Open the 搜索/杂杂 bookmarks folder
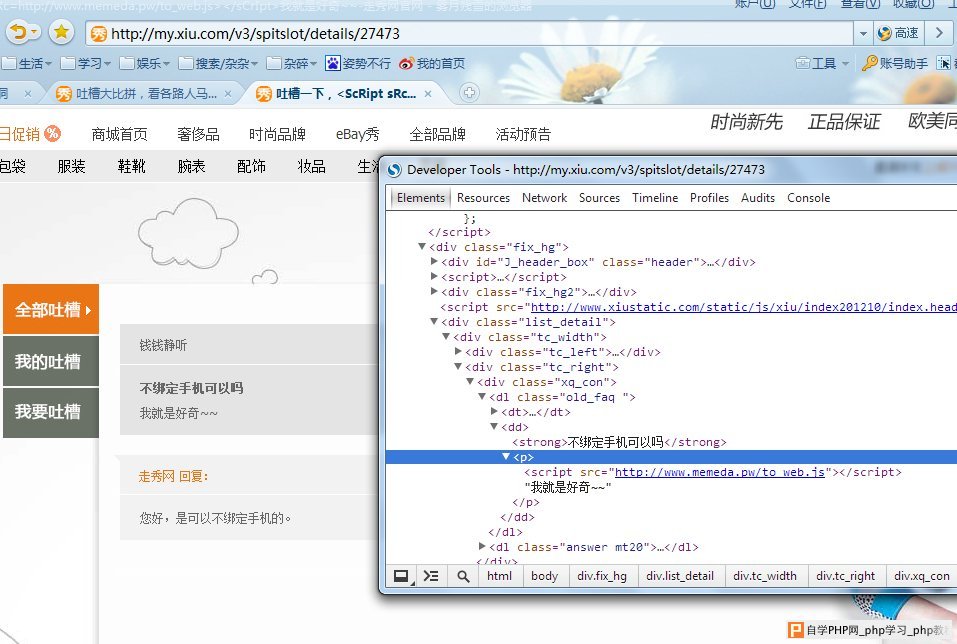957x644 pixels. click(x=218, y=63)
